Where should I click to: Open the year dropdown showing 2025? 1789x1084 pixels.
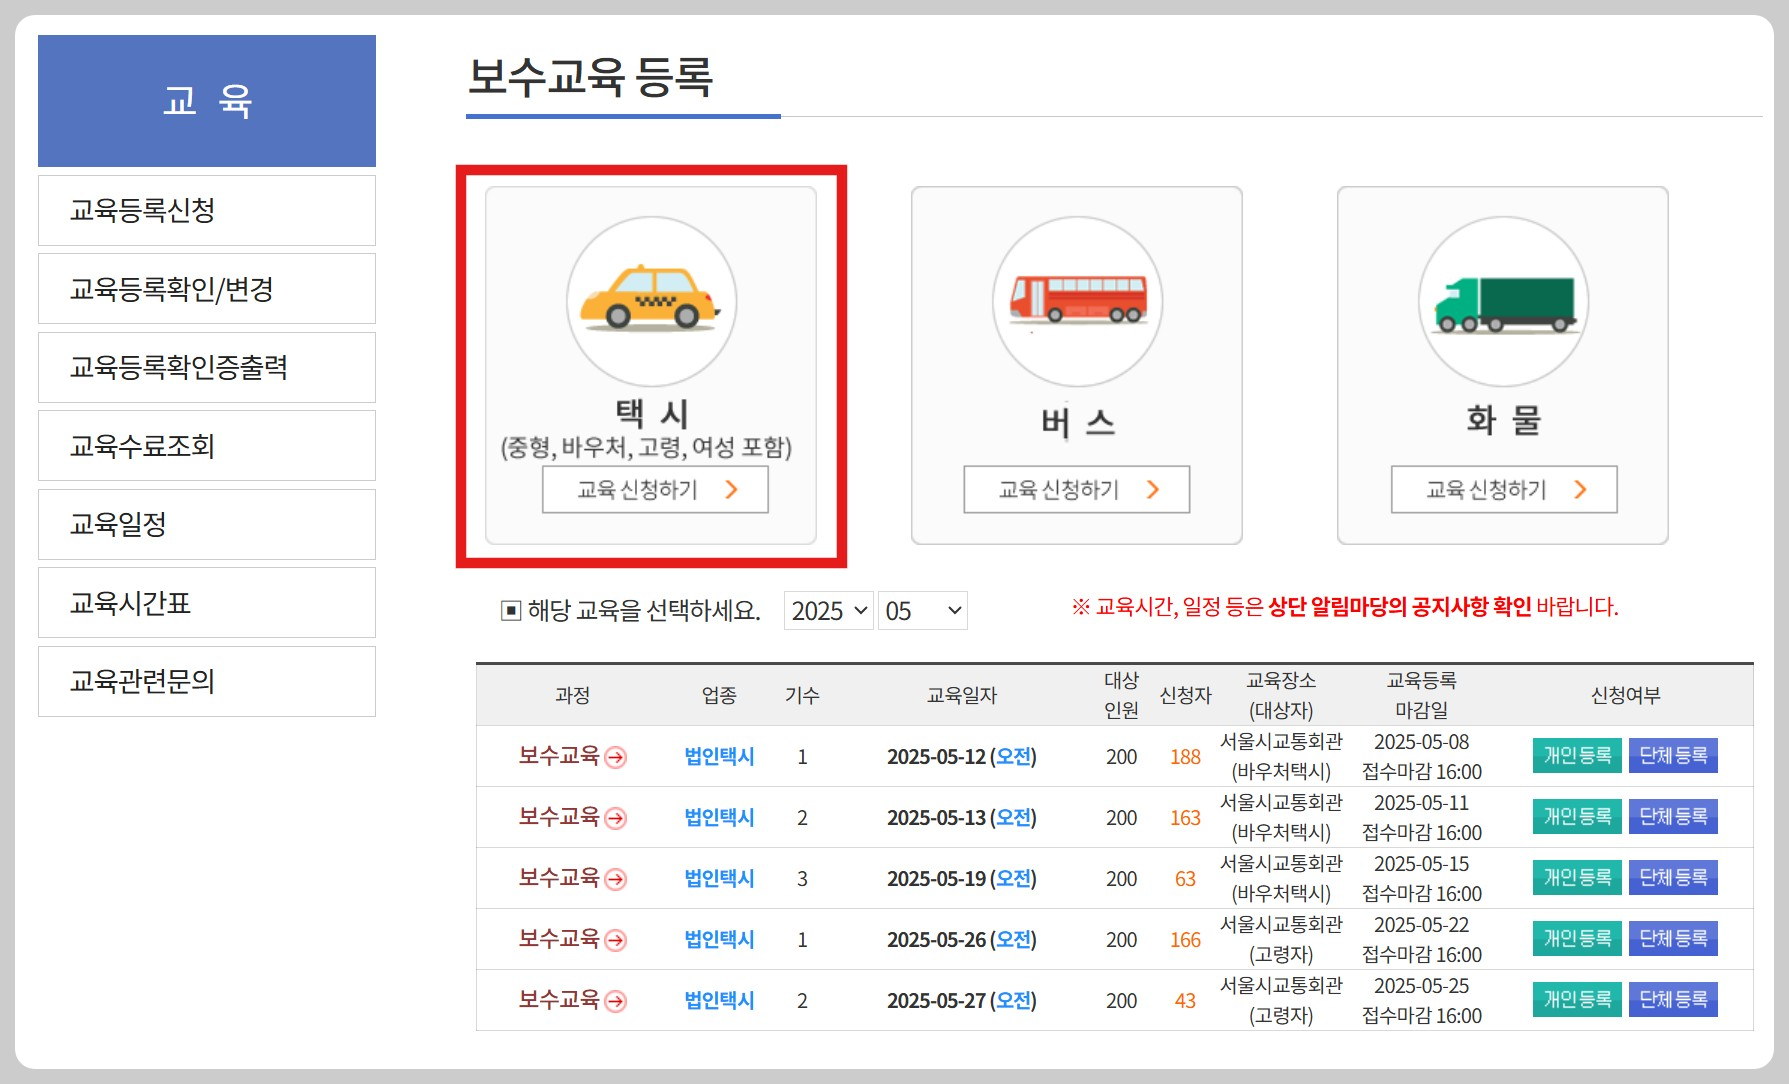[x=828, y=610]
